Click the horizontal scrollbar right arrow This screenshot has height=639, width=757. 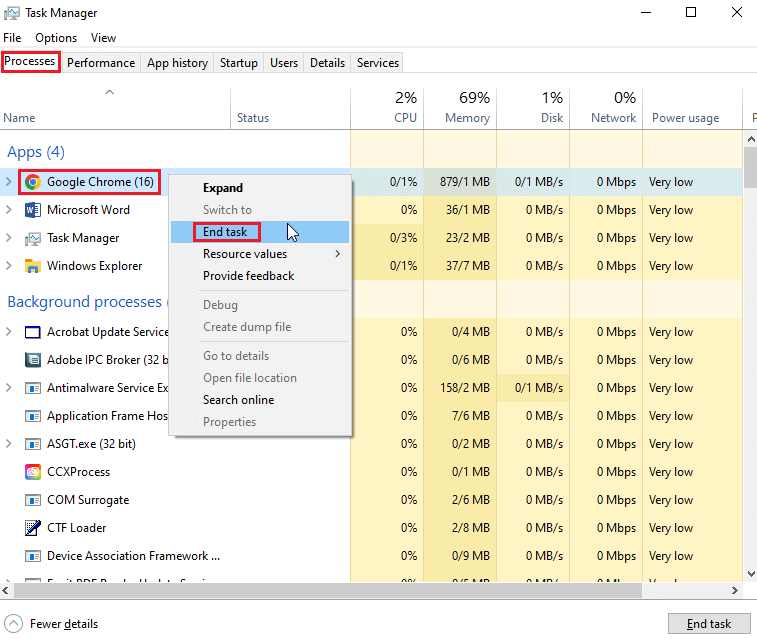[x=735, y=590]
